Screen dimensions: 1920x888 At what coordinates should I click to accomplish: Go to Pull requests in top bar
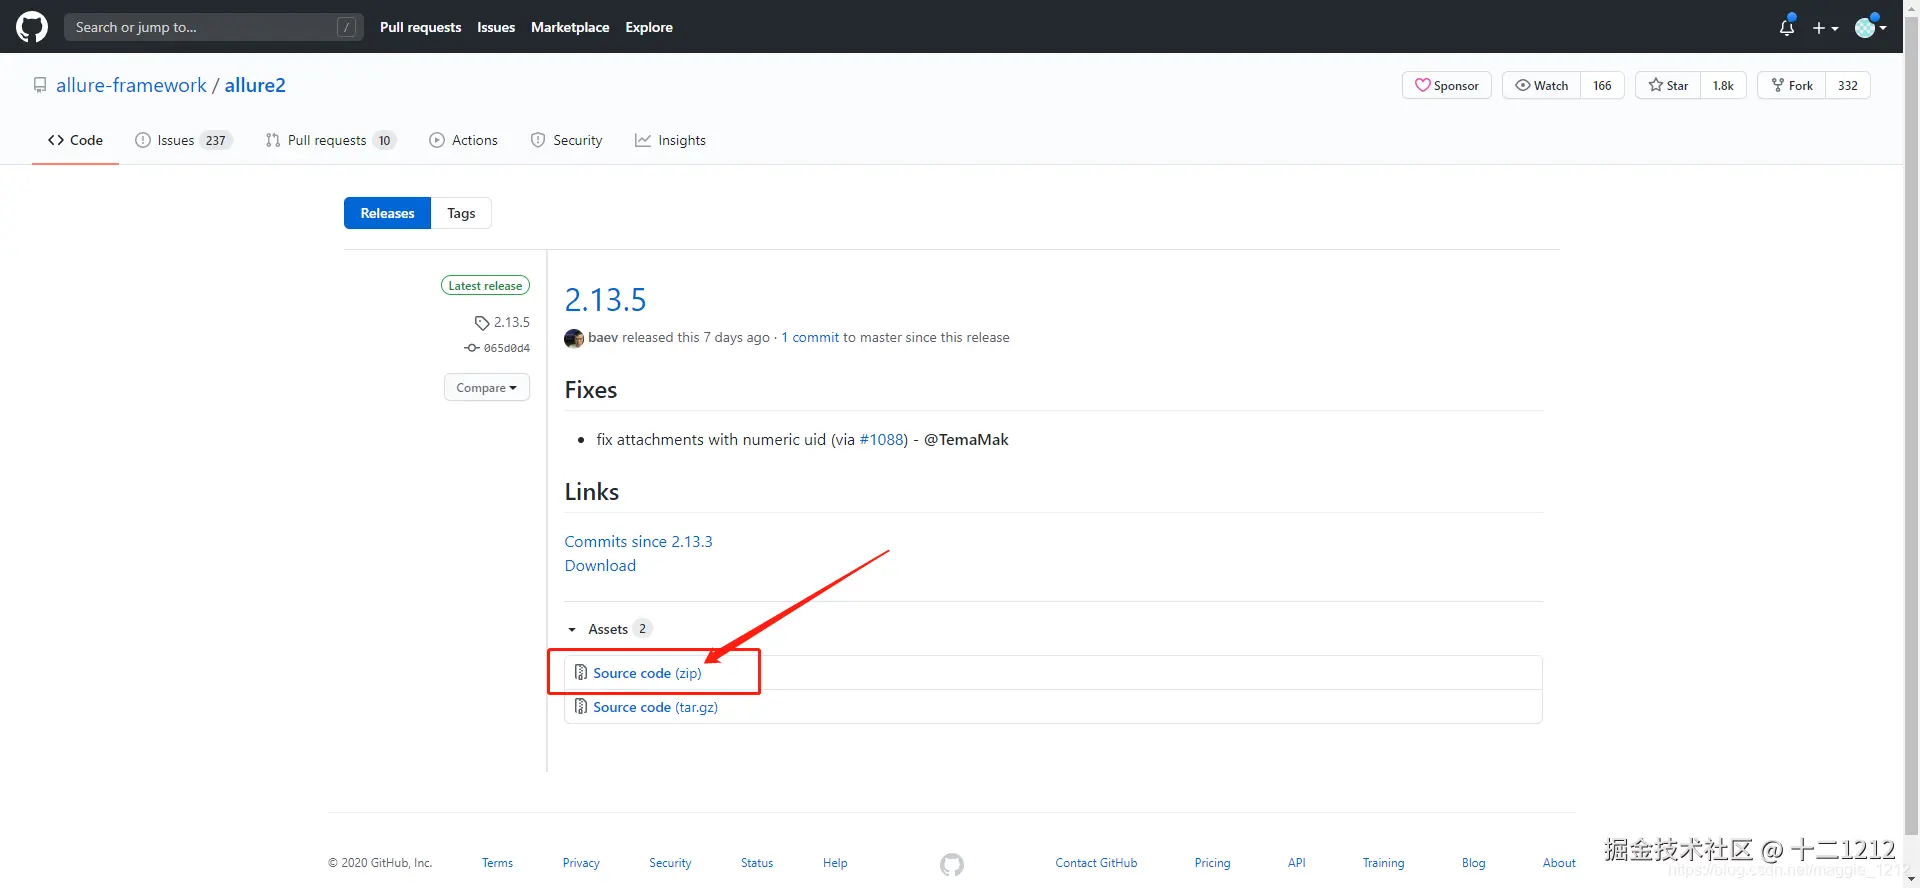[x=420, y=27]
